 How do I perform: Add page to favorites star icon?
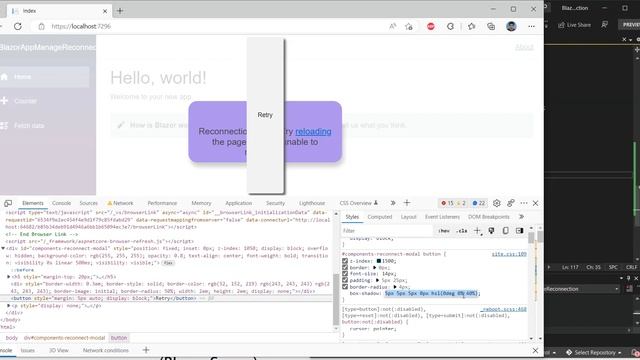pos(409,27)
